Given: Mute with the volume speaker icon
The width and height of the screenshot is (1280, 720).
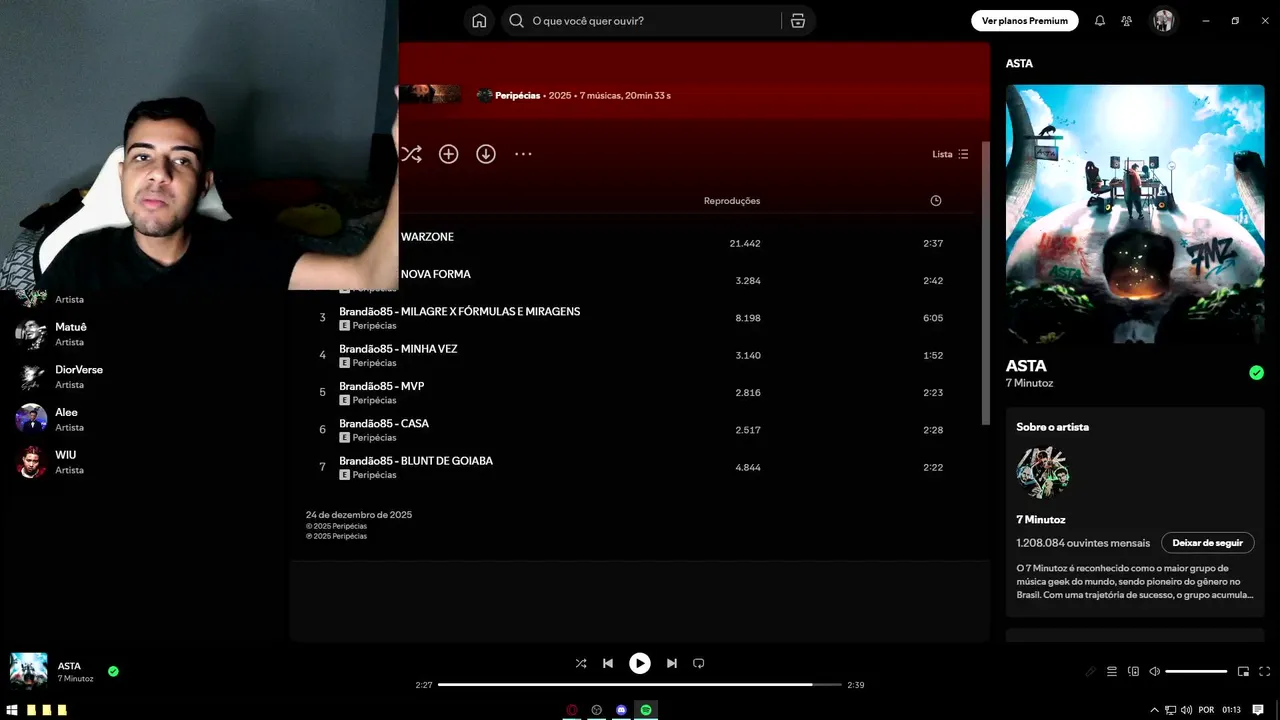Looking at the screenshot, I should point(1155,671).
